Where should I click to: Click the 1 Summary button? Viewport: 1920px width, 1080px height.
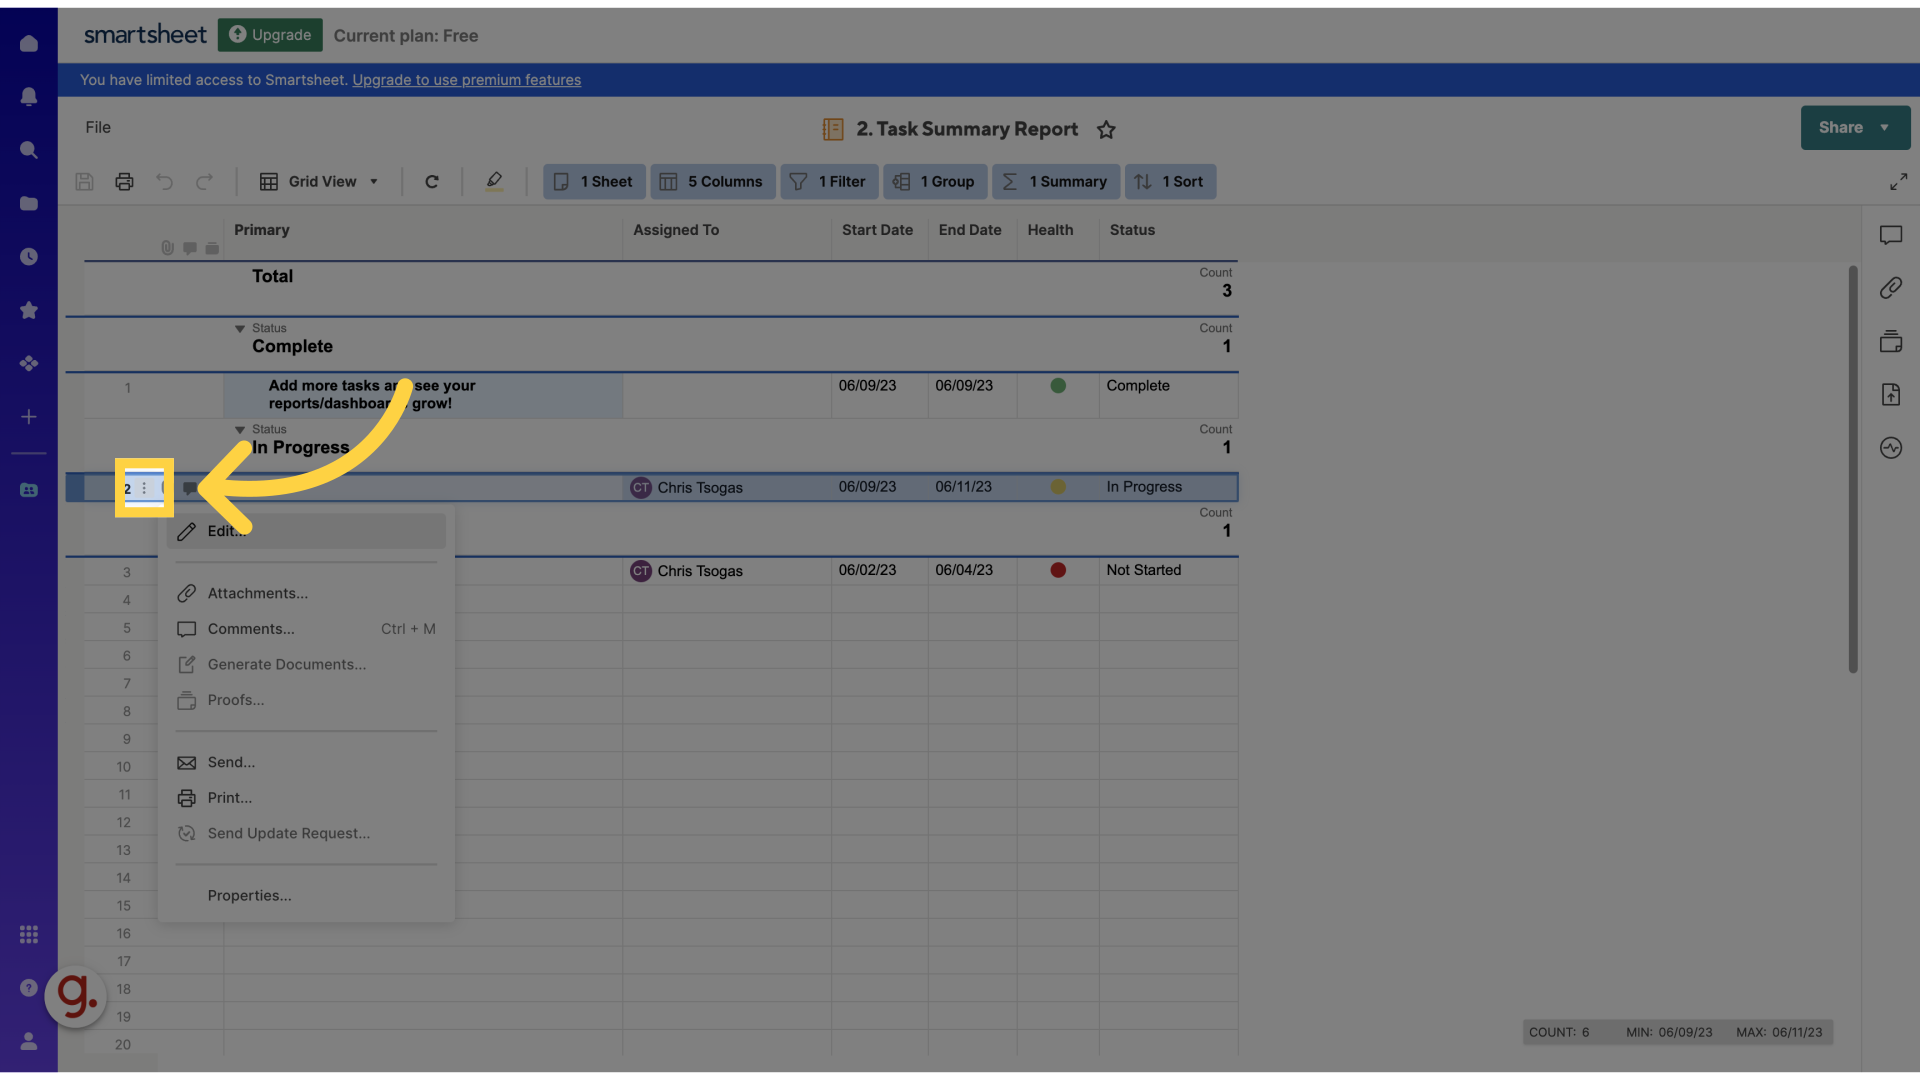[x=1056, y=181]
